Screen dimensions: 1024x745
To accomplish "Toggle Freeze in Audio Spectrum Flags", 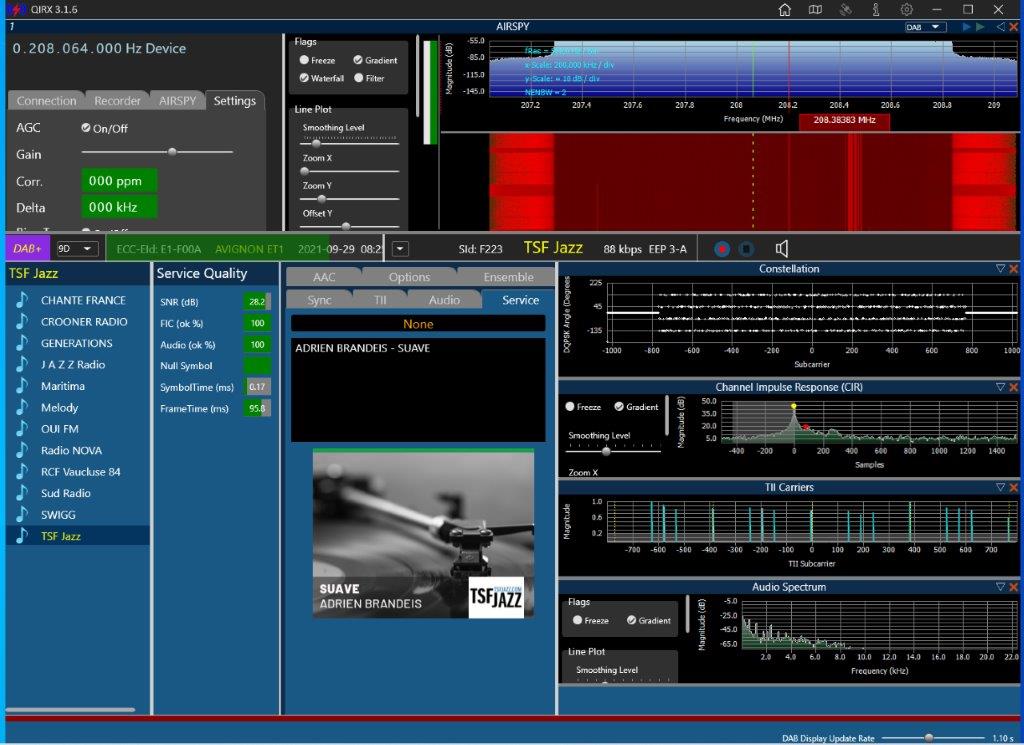I will coord(577,620).
